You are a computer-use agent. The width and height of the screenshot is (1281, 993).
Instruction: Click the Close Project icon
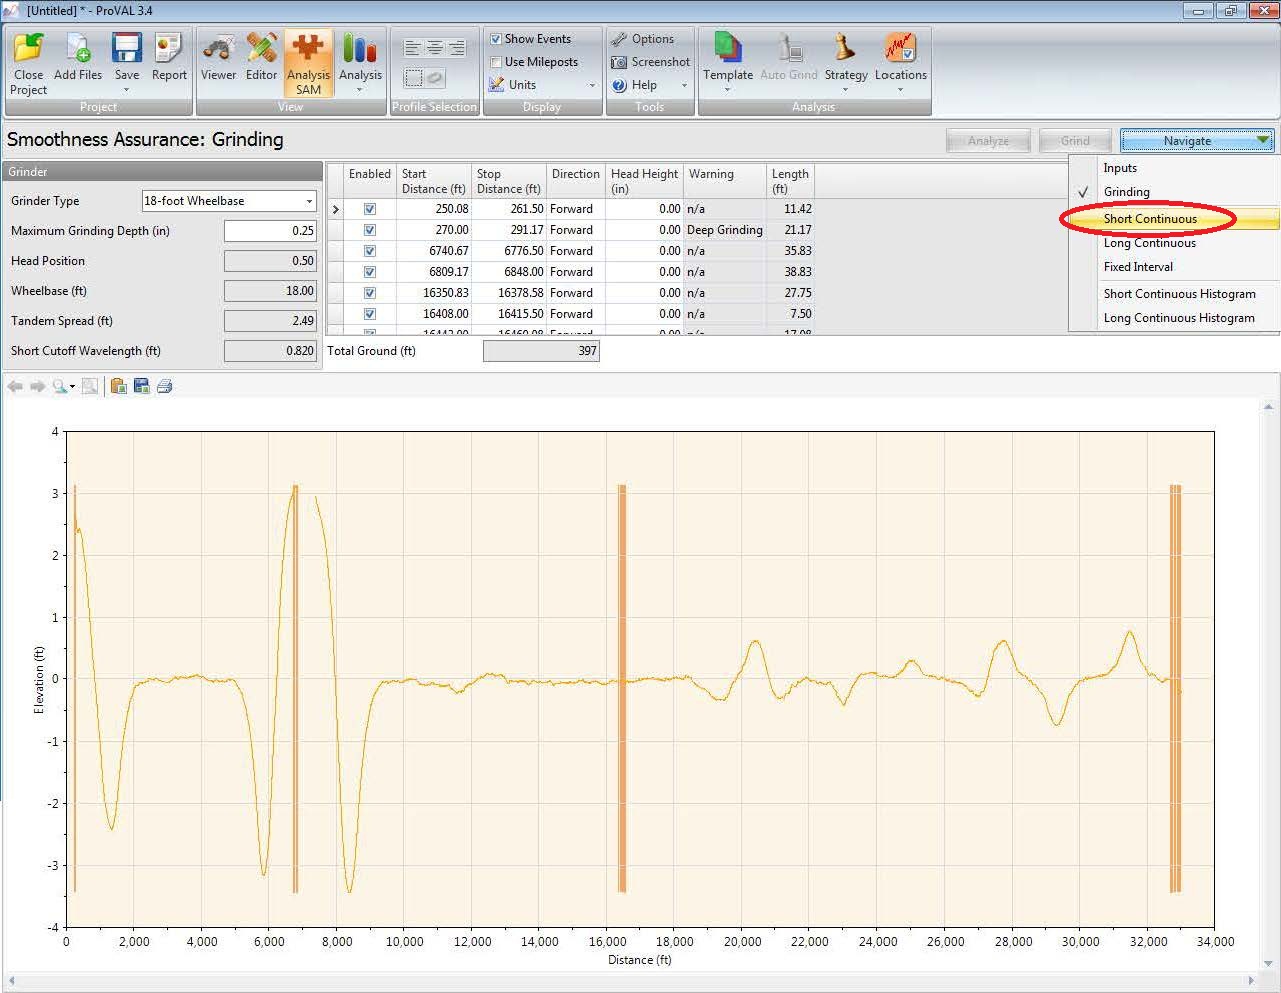click(x=28, y=49)
